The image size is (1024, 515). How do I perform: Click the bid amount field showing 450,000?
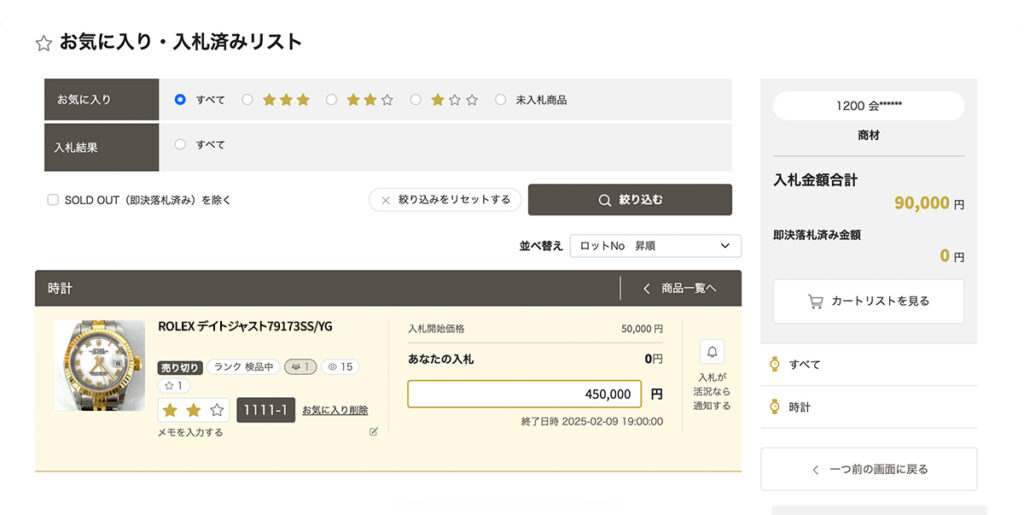tap(524, 394)
